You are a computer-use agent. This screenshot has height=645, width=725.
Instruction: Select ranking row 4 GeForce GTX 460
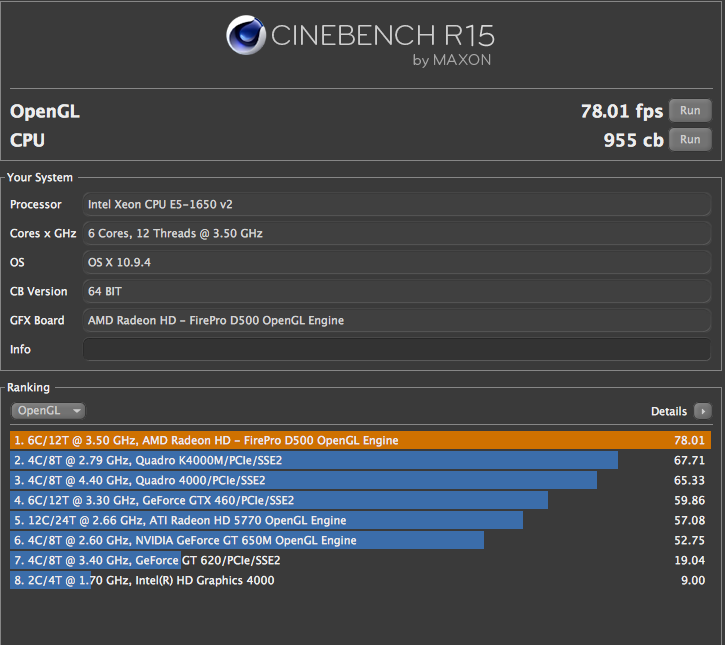(360, 500)
